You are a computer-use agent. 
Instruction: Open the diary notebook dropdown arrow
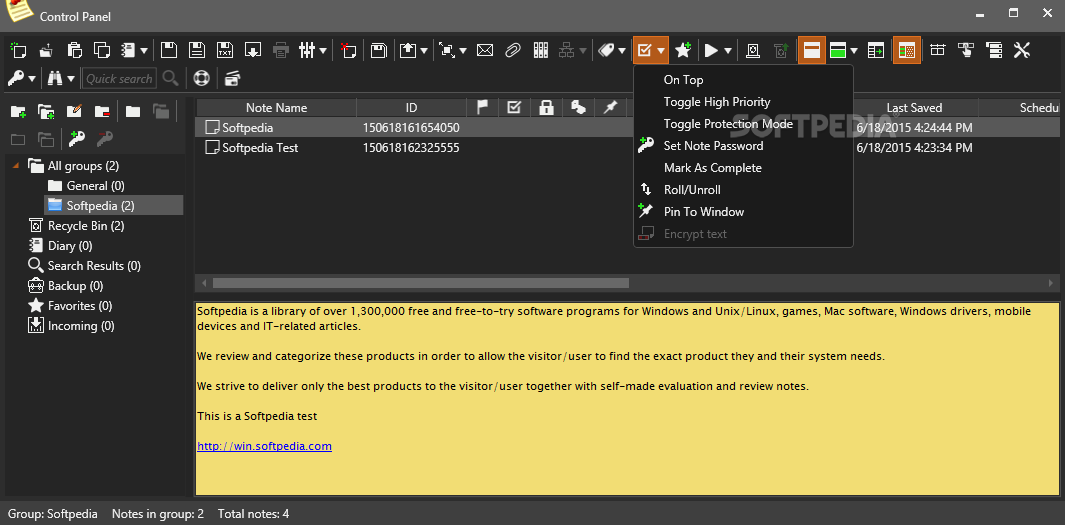pyautogui.click(x=144, y=50)
